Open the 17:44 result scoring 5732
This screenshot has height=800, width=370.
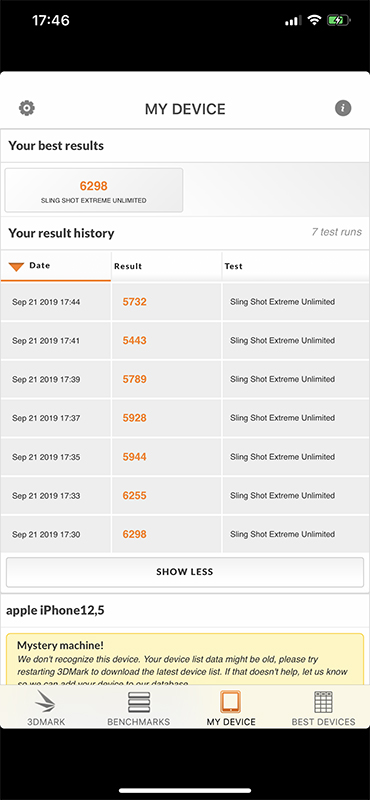point(185,302)
